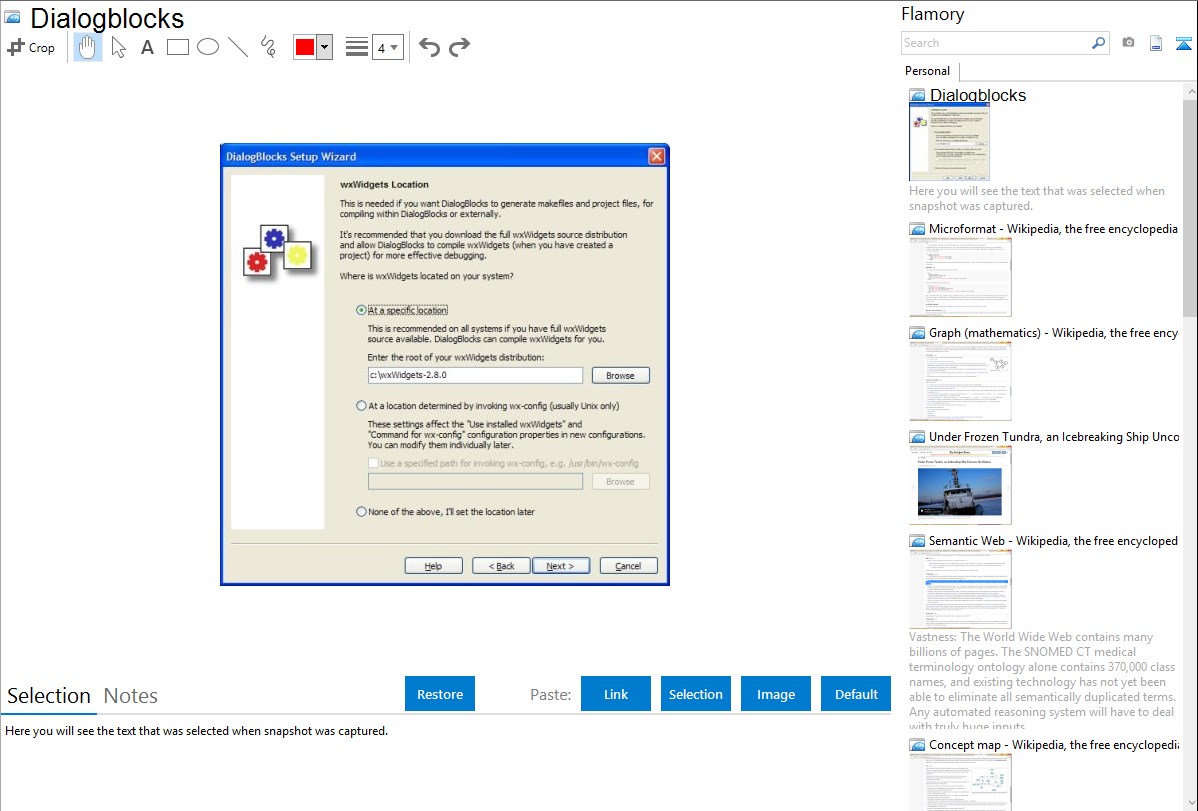Image resolution: width=1198 pixels, height=811 pixels.
Task: Switch to the Personal tab
Action: coord(928,70)
